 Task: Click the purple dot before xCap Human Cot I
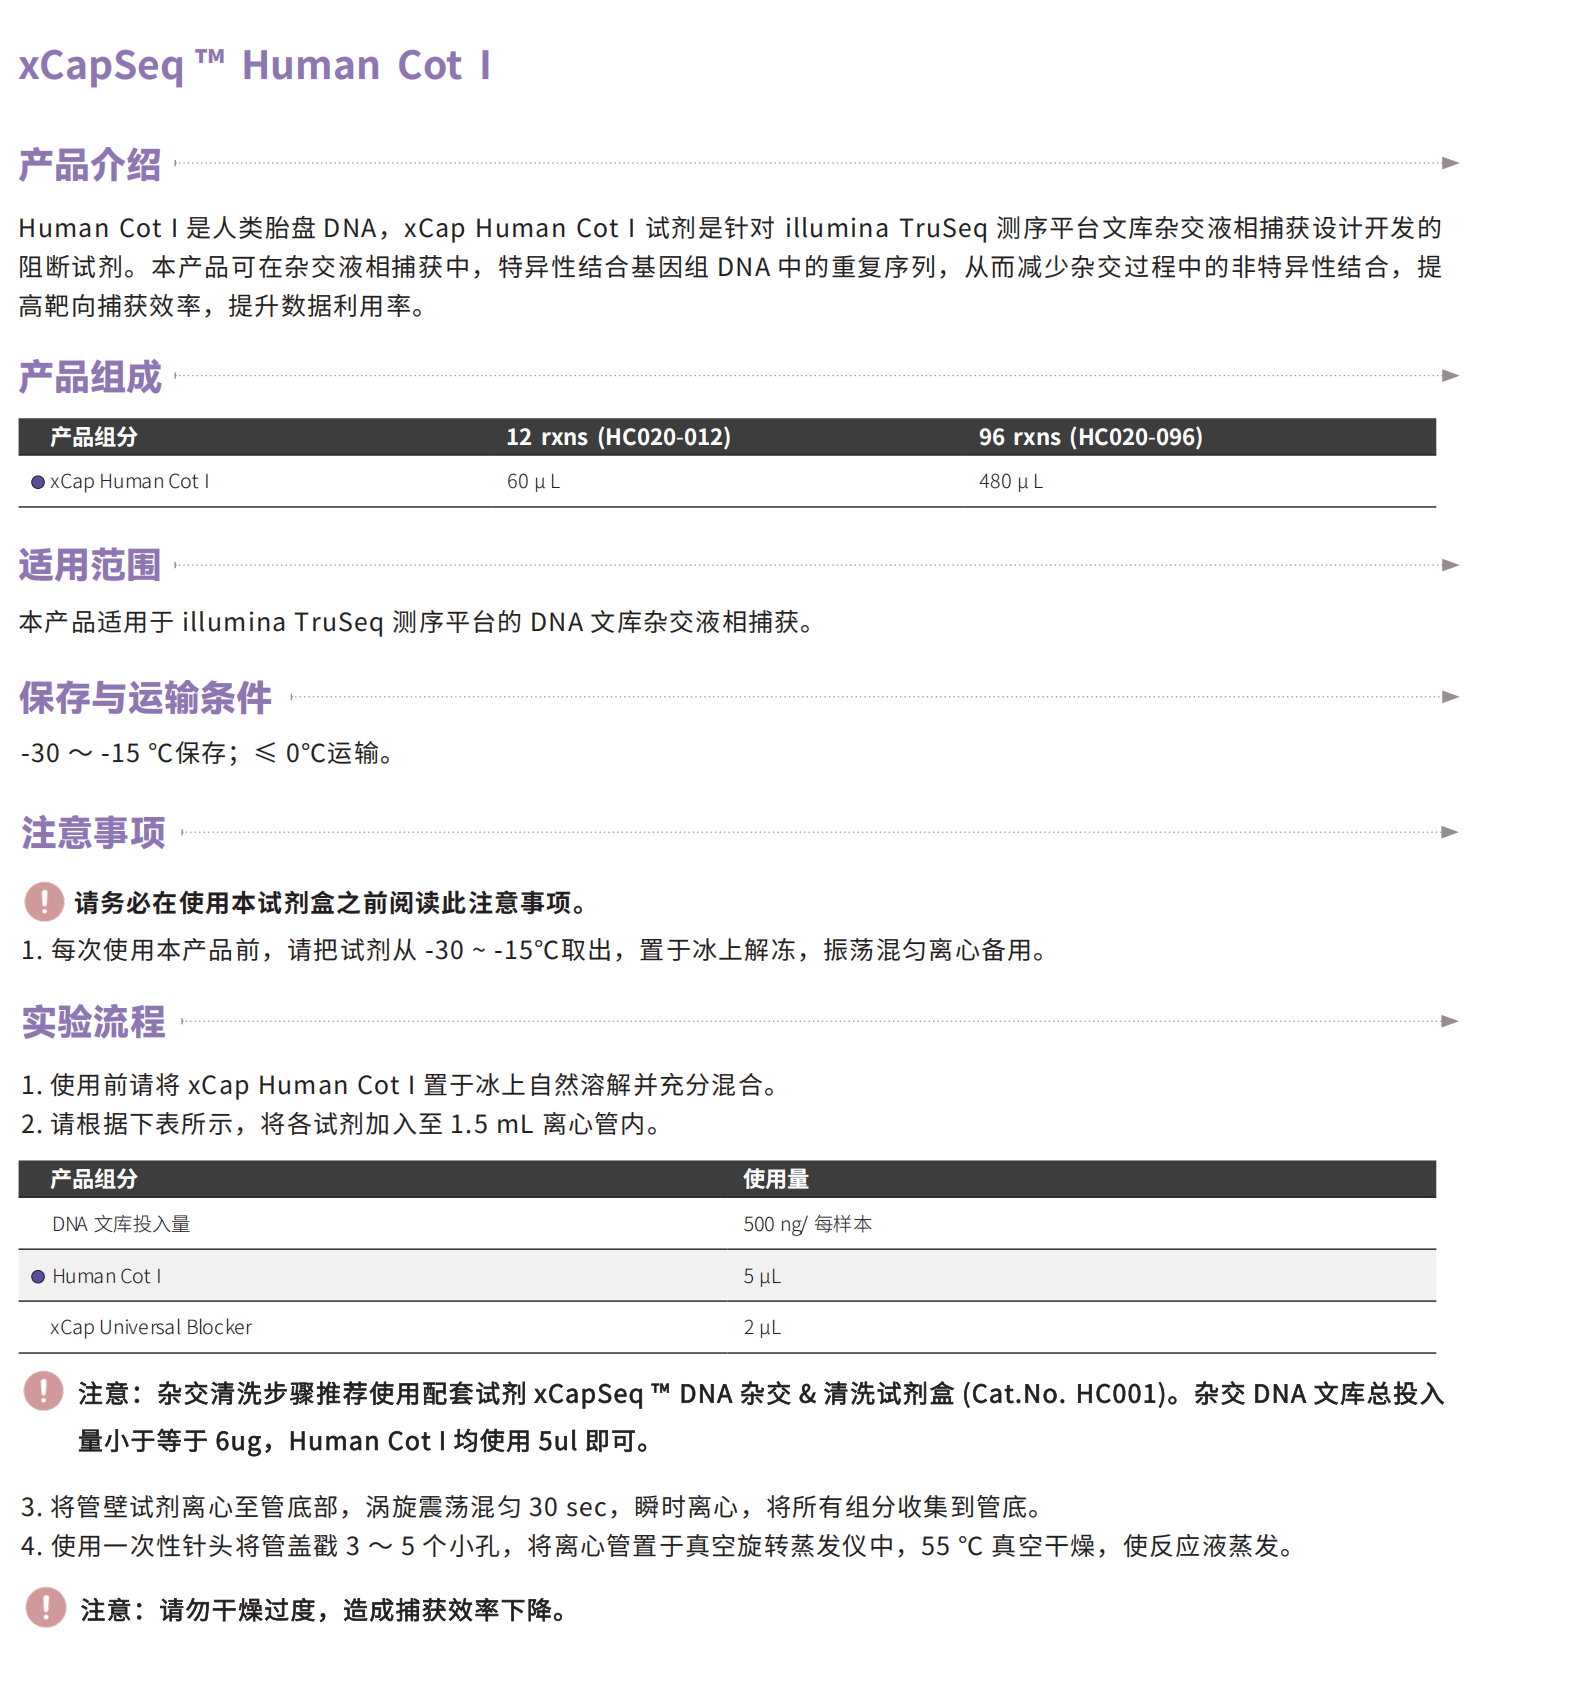38,482
